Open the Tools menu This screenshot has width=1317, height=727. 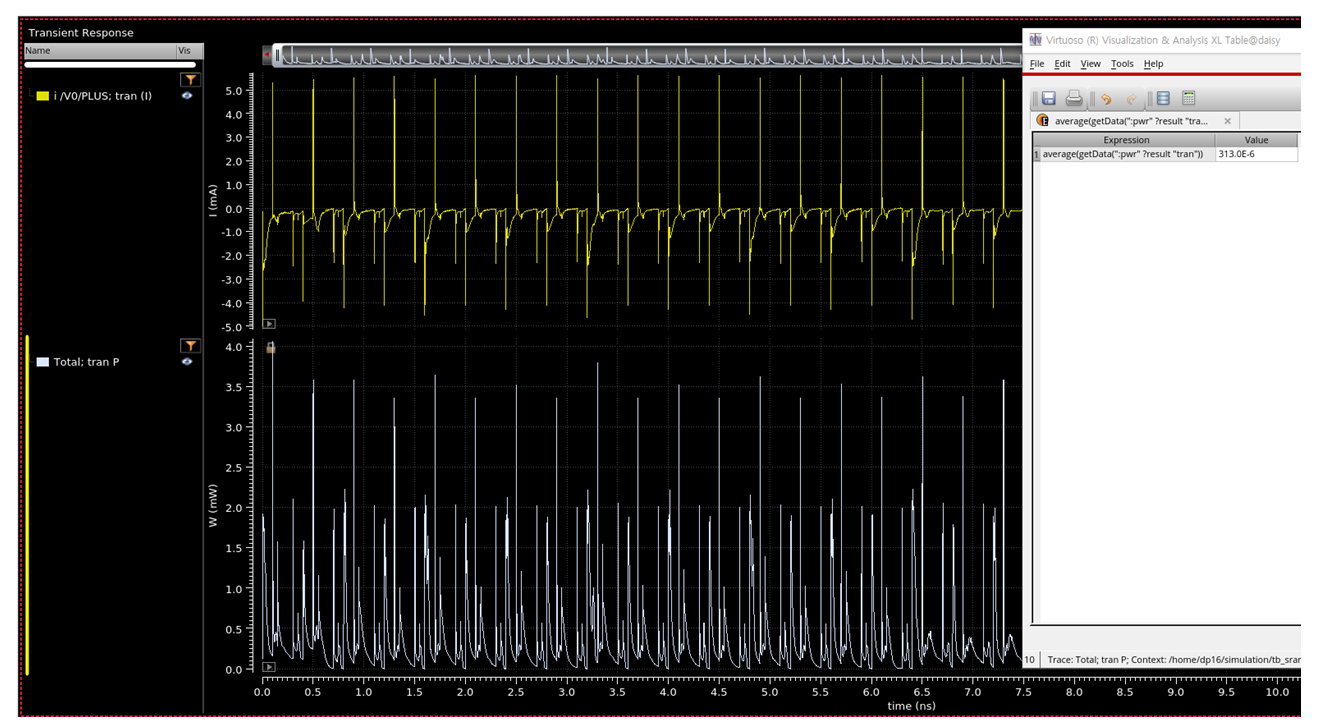pyautogui.click(x=1122, y=64)
